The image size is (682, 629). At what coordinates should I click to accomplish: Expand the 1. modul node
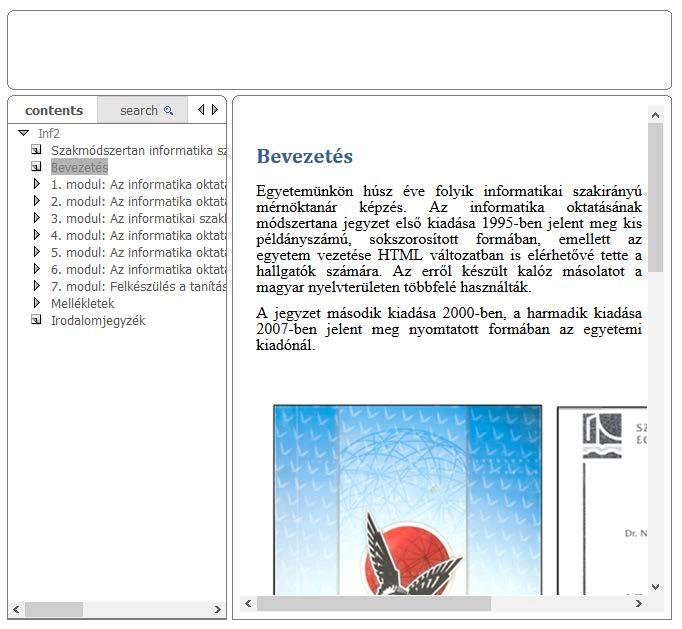[37, 184]
